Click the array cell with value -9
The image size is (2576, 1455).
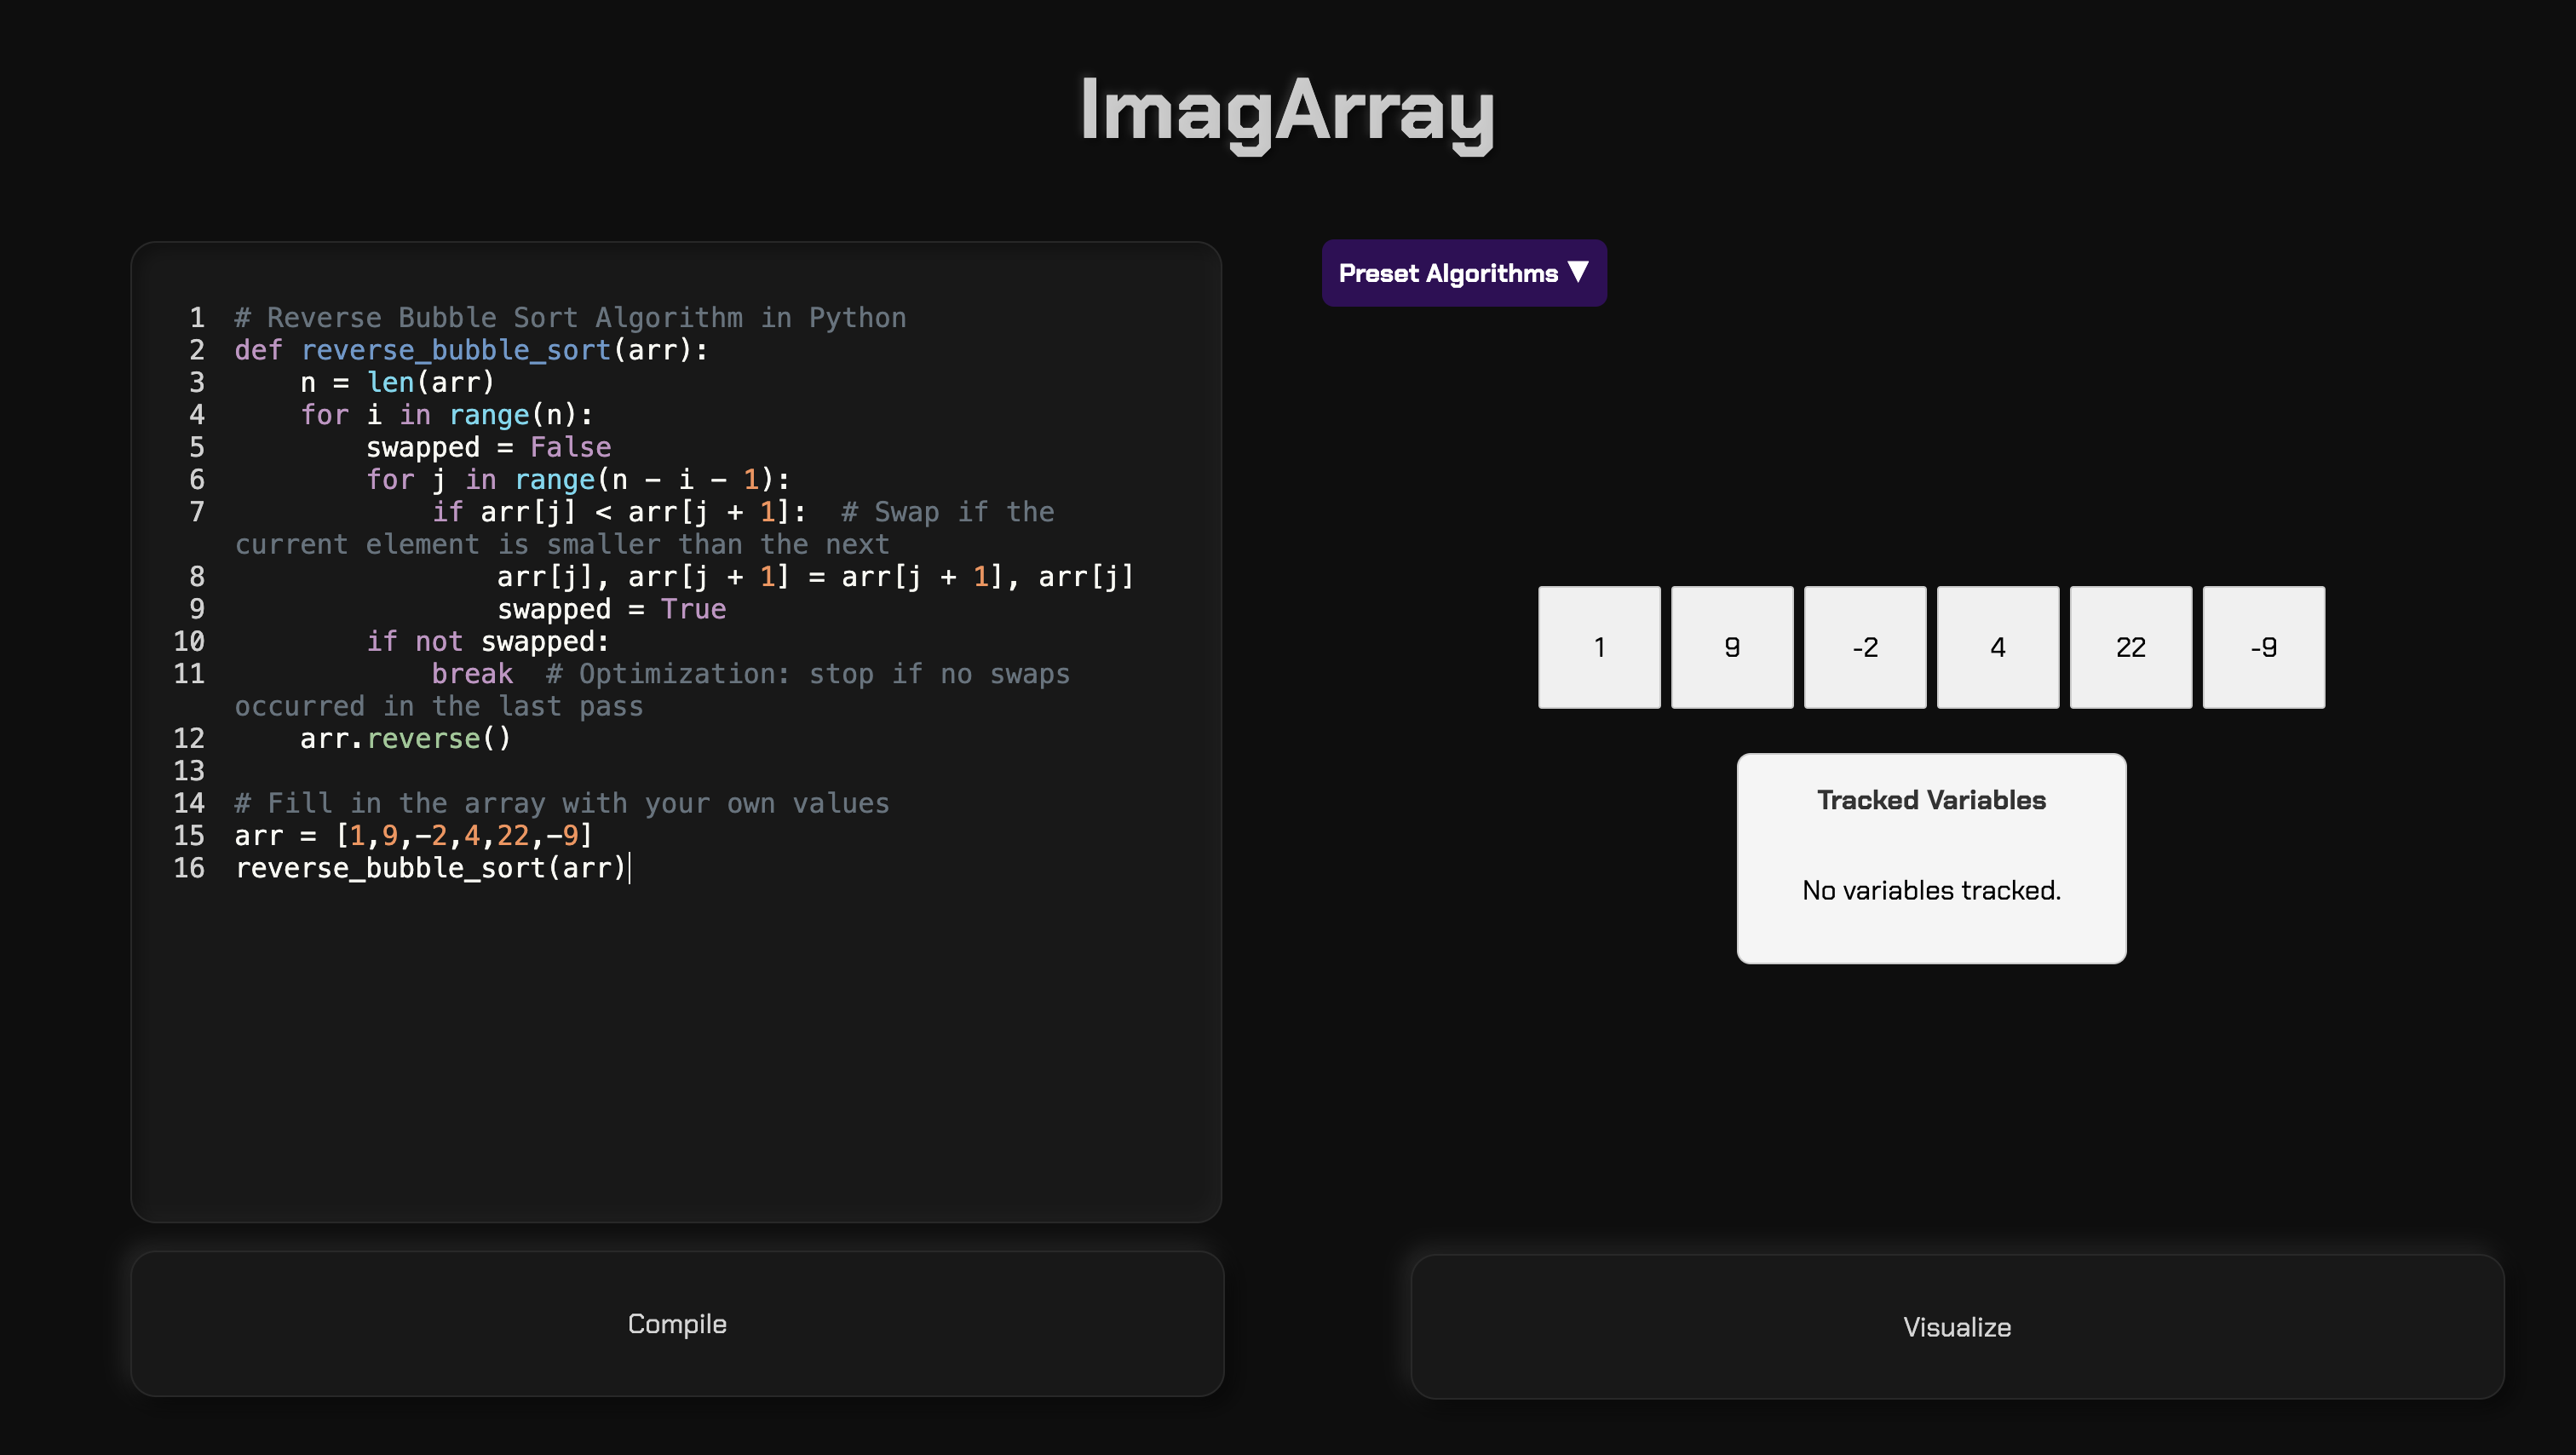[x=2263, y=647]
